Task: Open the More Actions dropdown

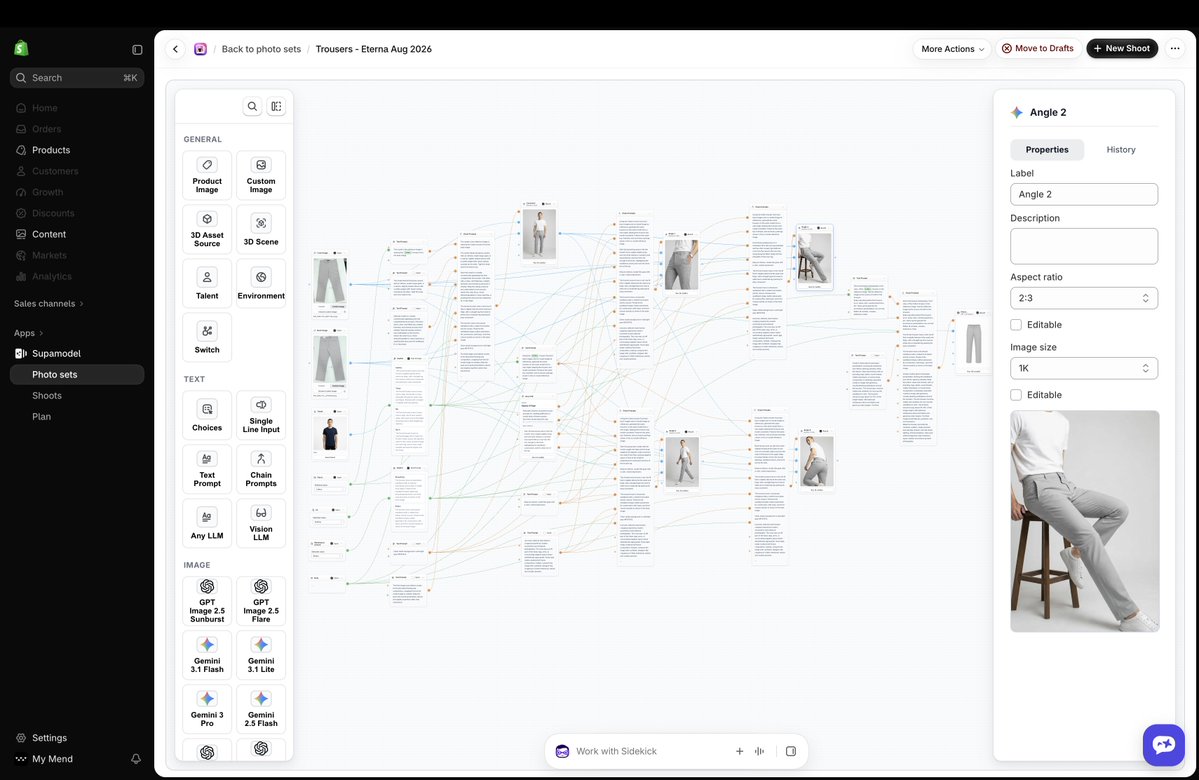Action: [x=952, y=48]
